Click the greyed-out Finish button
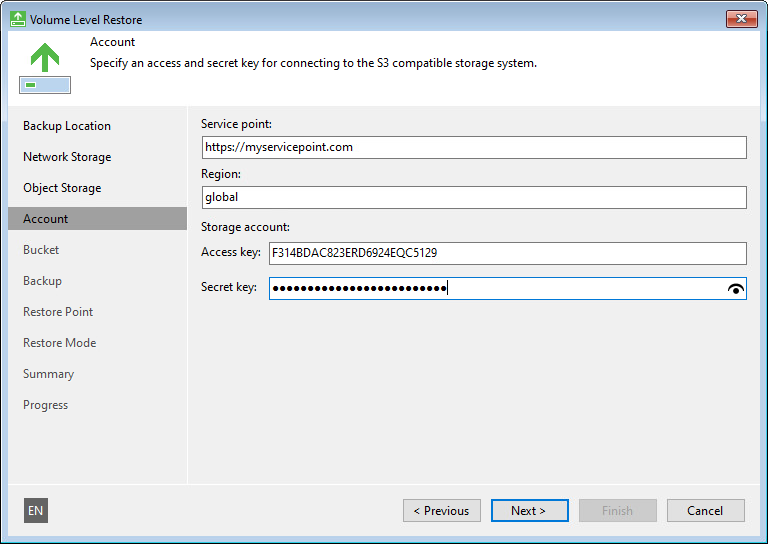Image resolution: width=768 pixels, height=544 pixels. (618, 511)
